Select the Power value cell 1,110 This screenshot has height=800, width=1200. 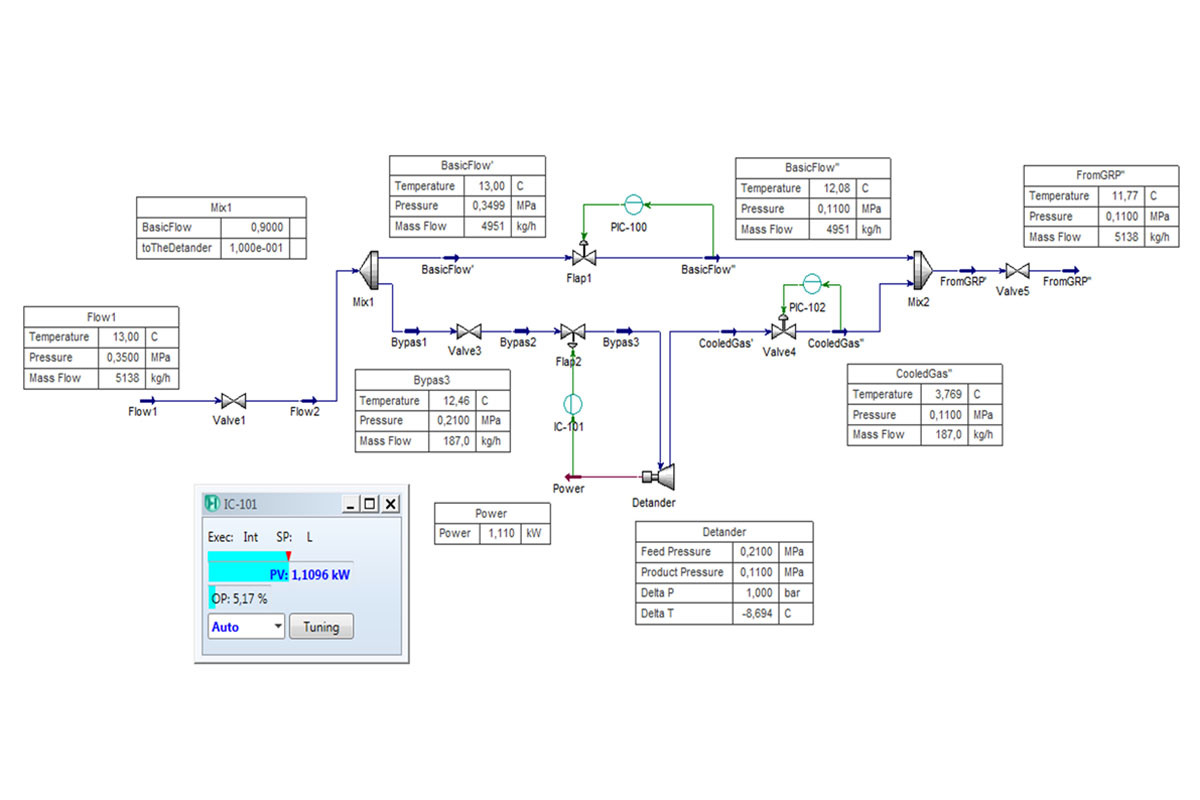coord(499,534)
